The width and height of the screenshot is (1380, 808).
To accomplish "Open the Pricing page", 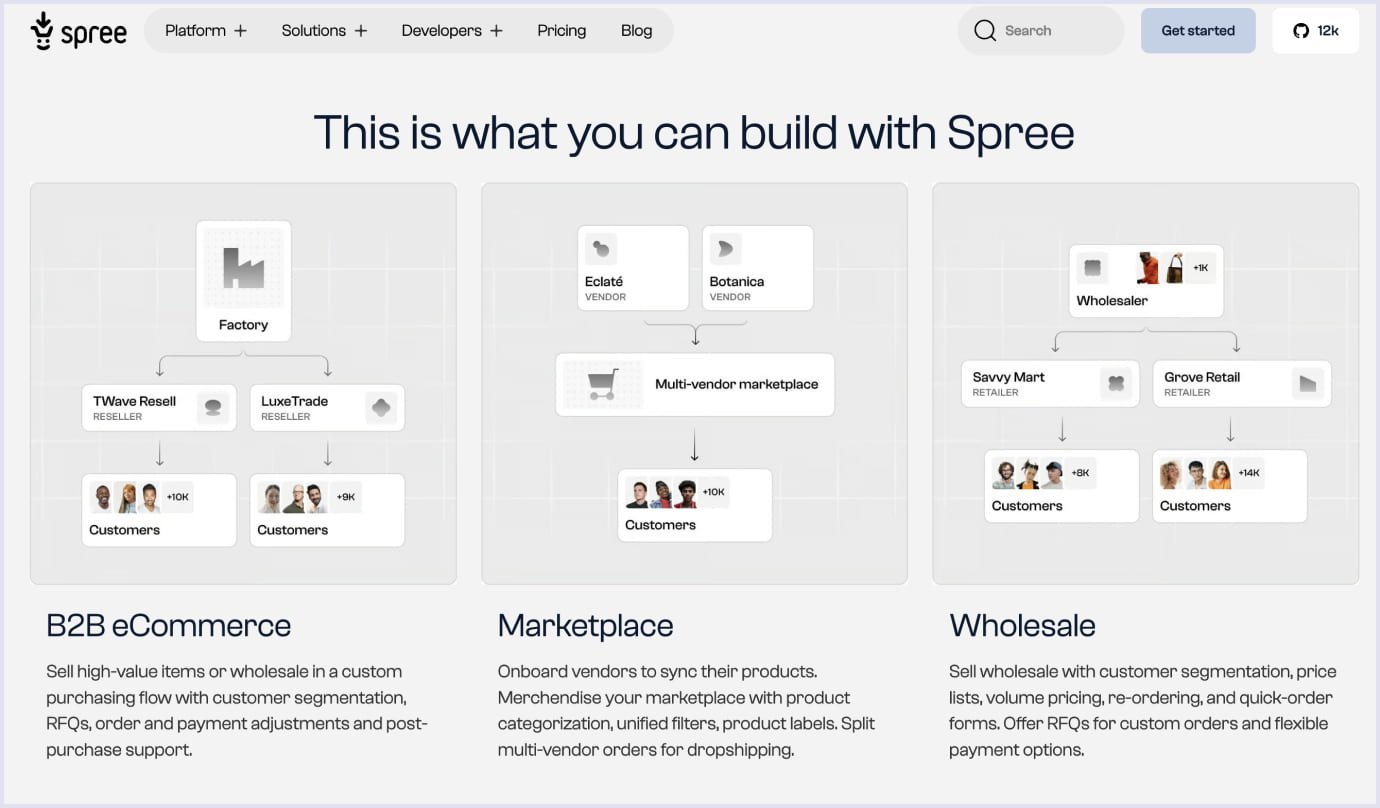I will (x=562, y=31).
